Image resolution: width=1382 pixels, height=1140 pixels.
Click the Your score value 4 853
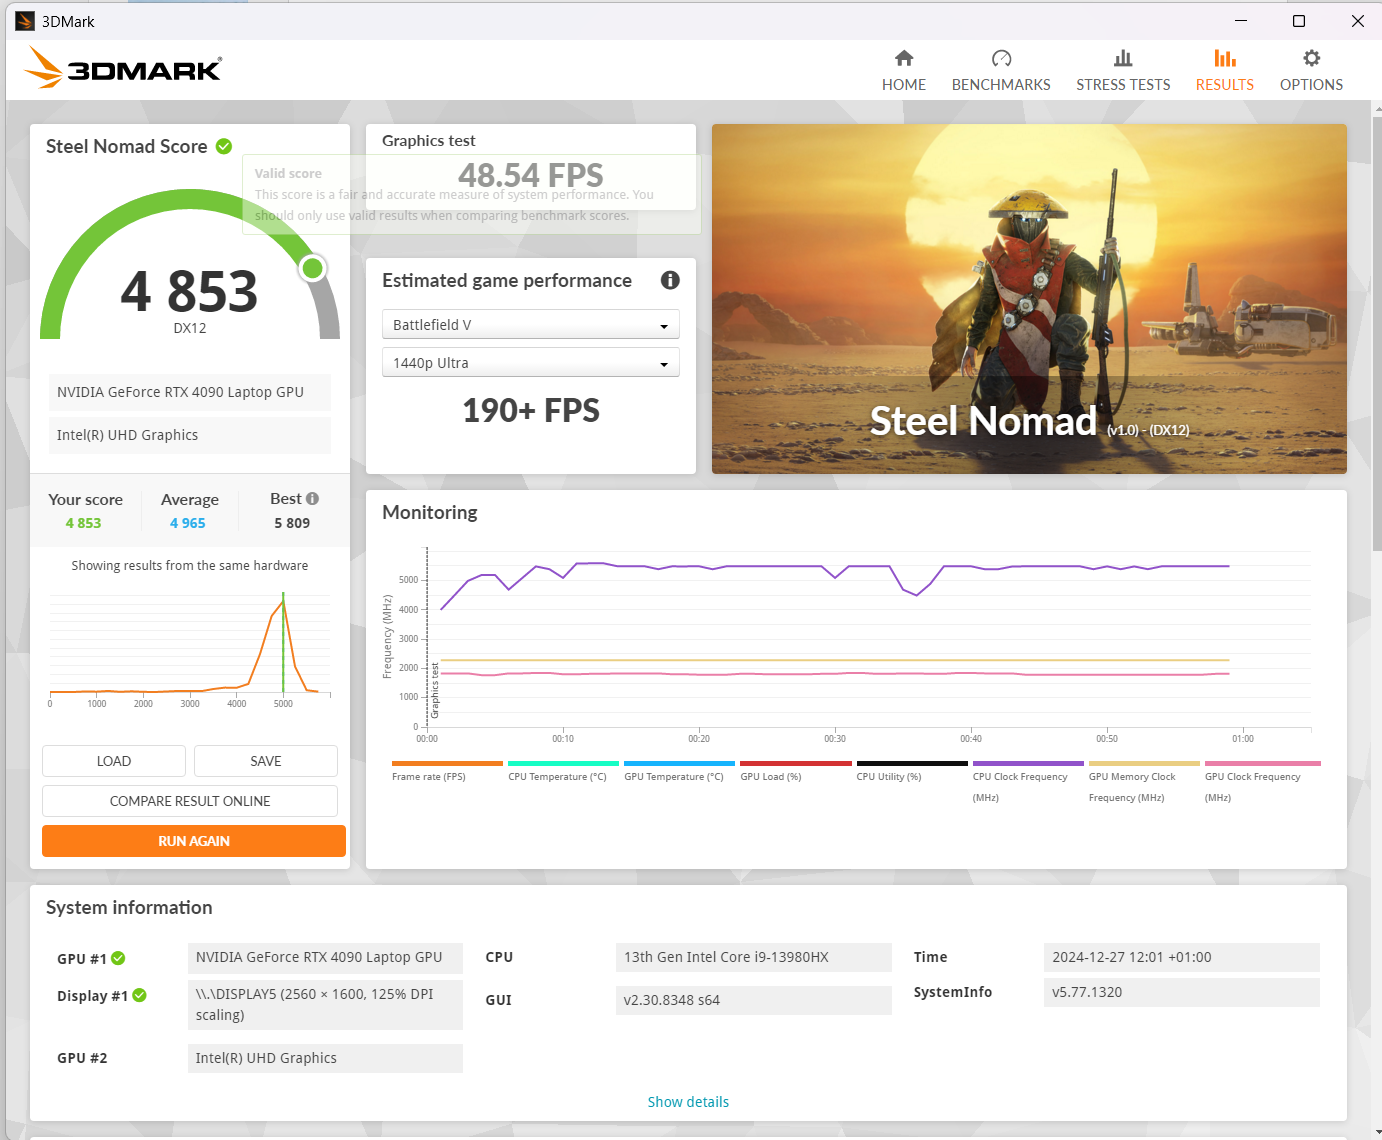(x=83, y=523)
